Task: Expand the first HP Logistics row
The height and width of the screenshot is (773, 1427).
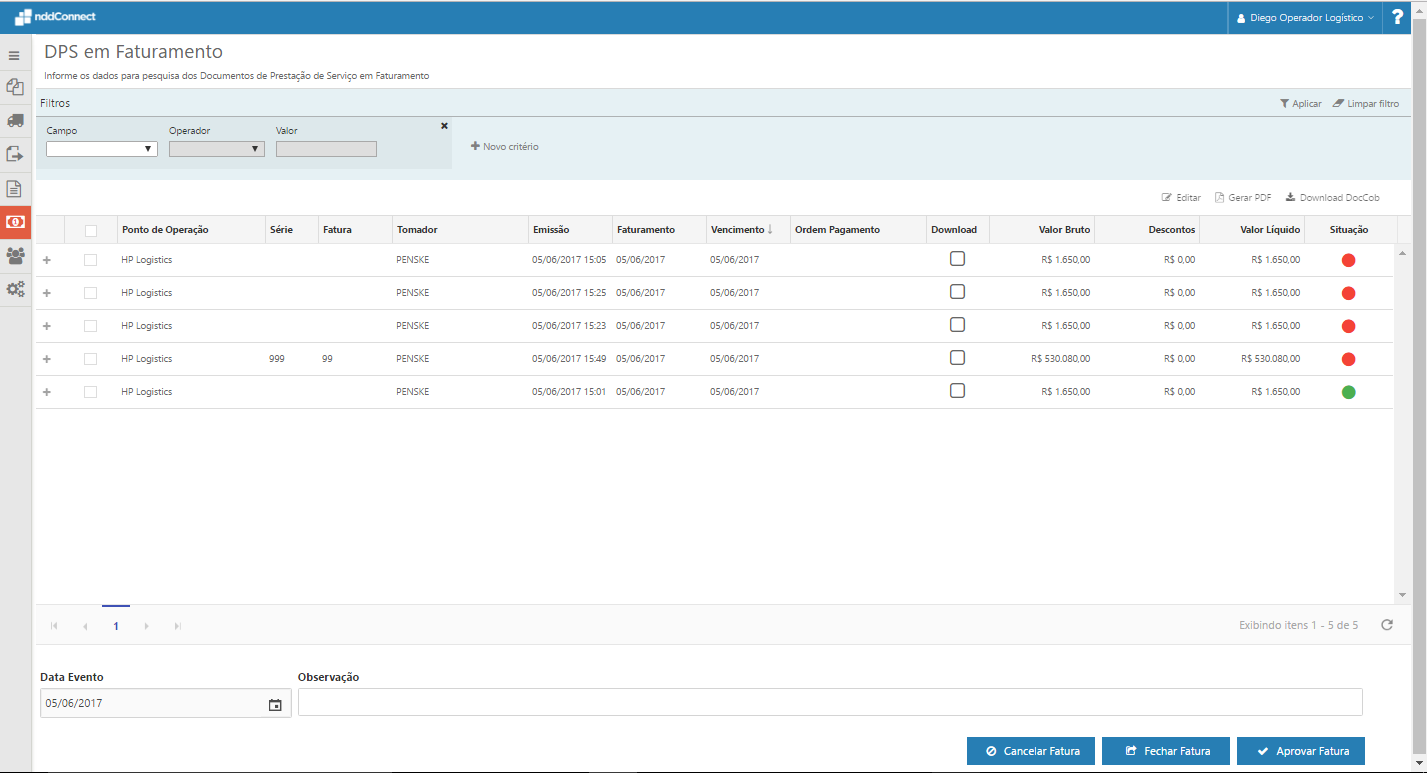Action: coord(47,260)
